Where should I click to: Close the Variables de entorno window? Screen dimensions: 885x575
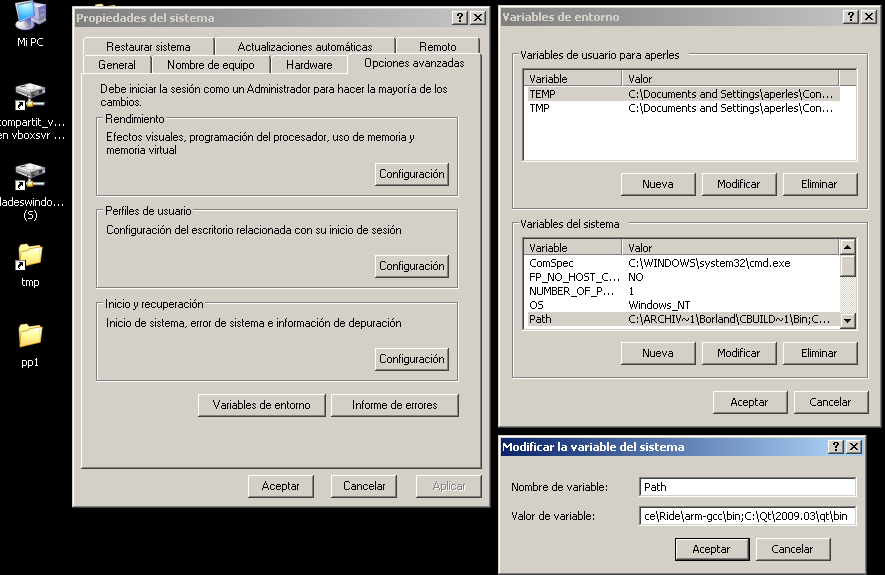point(869,17)
